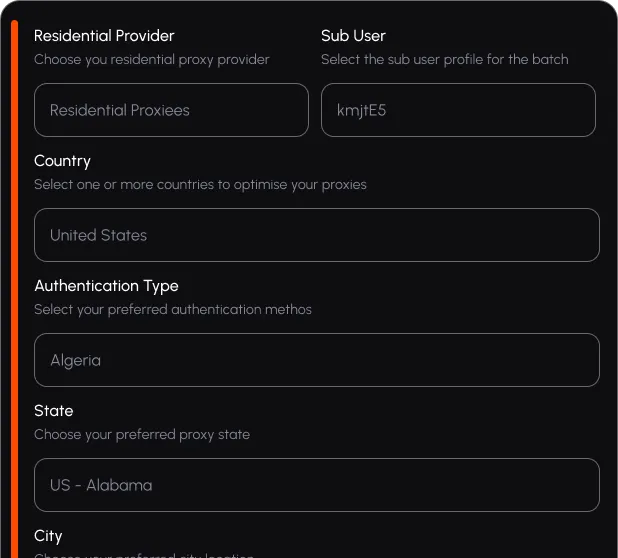Click the "Residential Provider" heading label
The height and width of the screenshot is (558, 618).
pos(104,36)
